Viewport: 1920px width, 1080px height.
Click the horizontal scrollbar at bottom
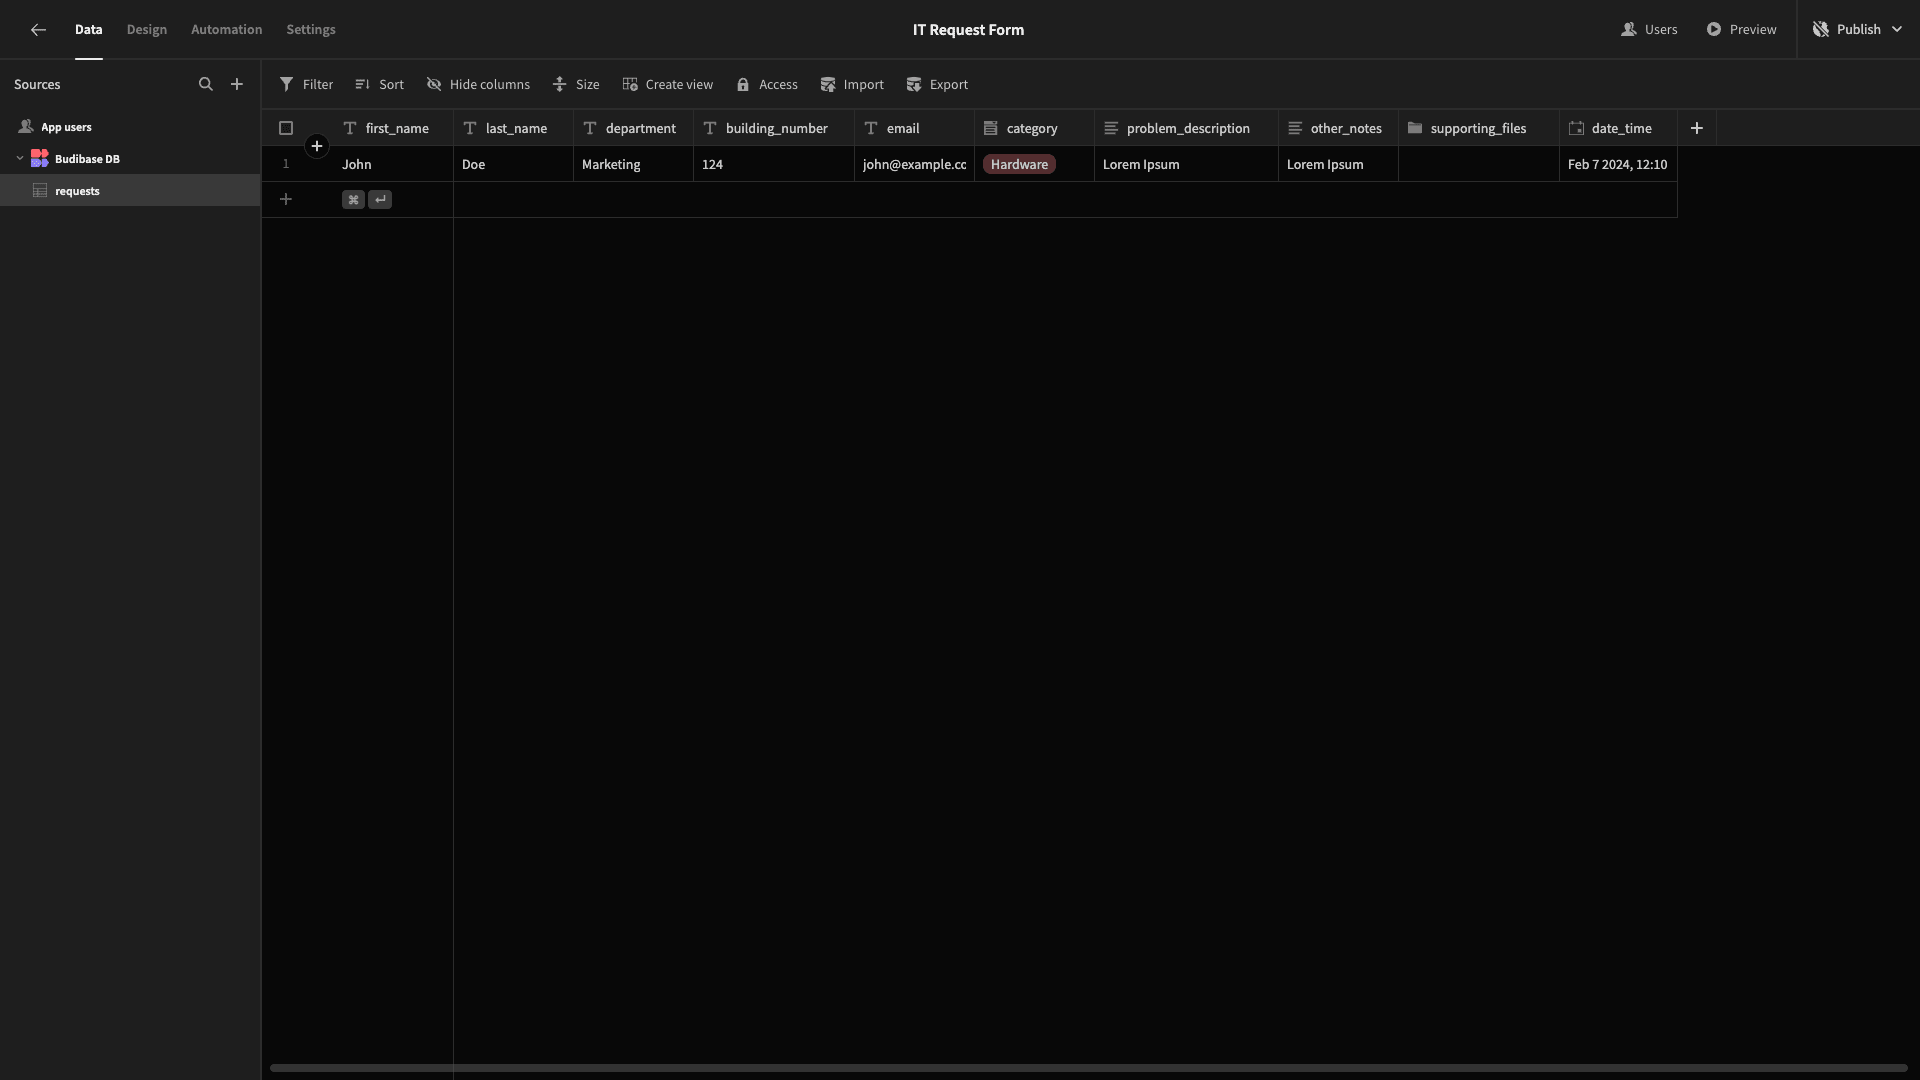pos(1088,1068)
